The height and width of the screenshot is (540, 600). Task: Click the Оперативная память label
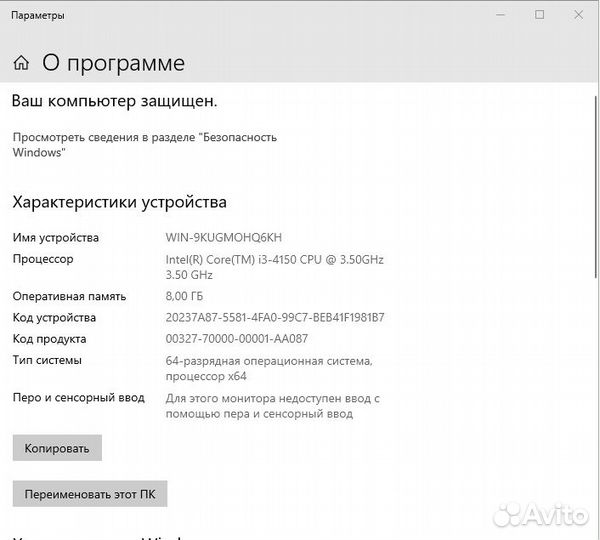tap(69, 296)
